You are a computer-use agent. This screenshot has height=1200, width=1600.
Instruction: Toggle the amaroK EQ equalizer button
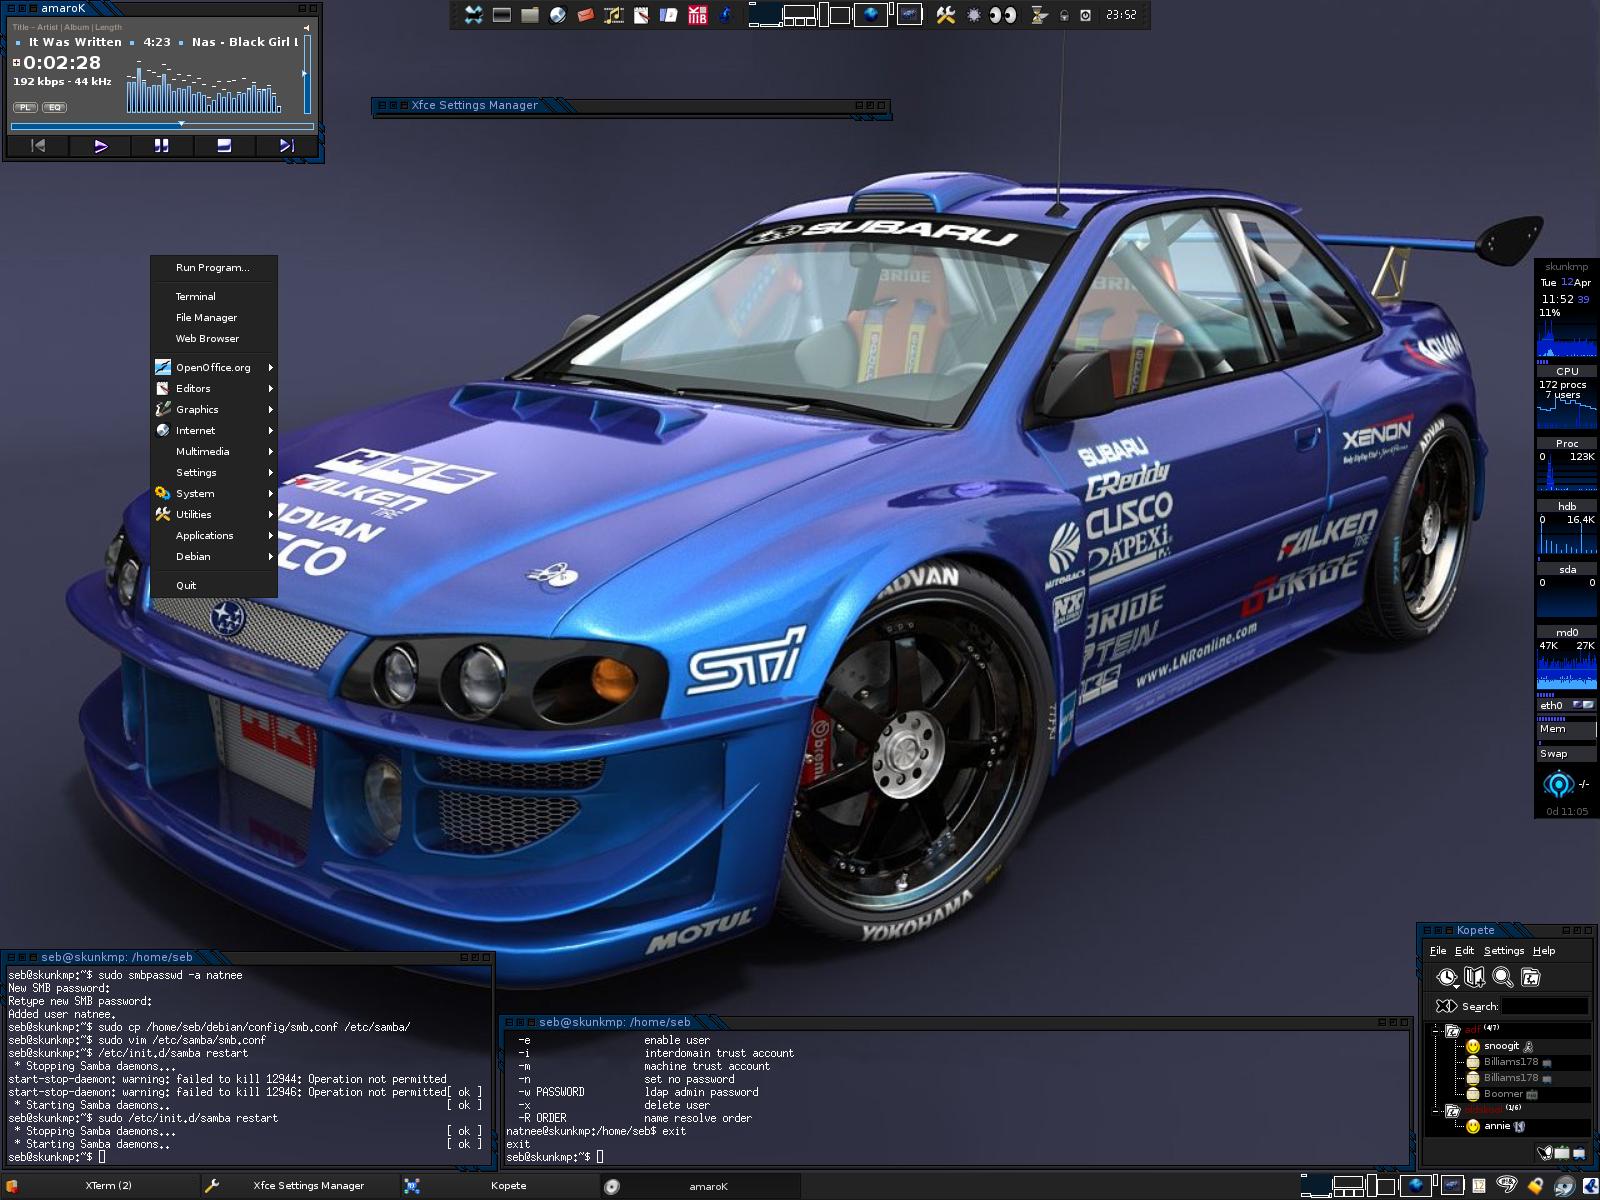coord(55,107)
